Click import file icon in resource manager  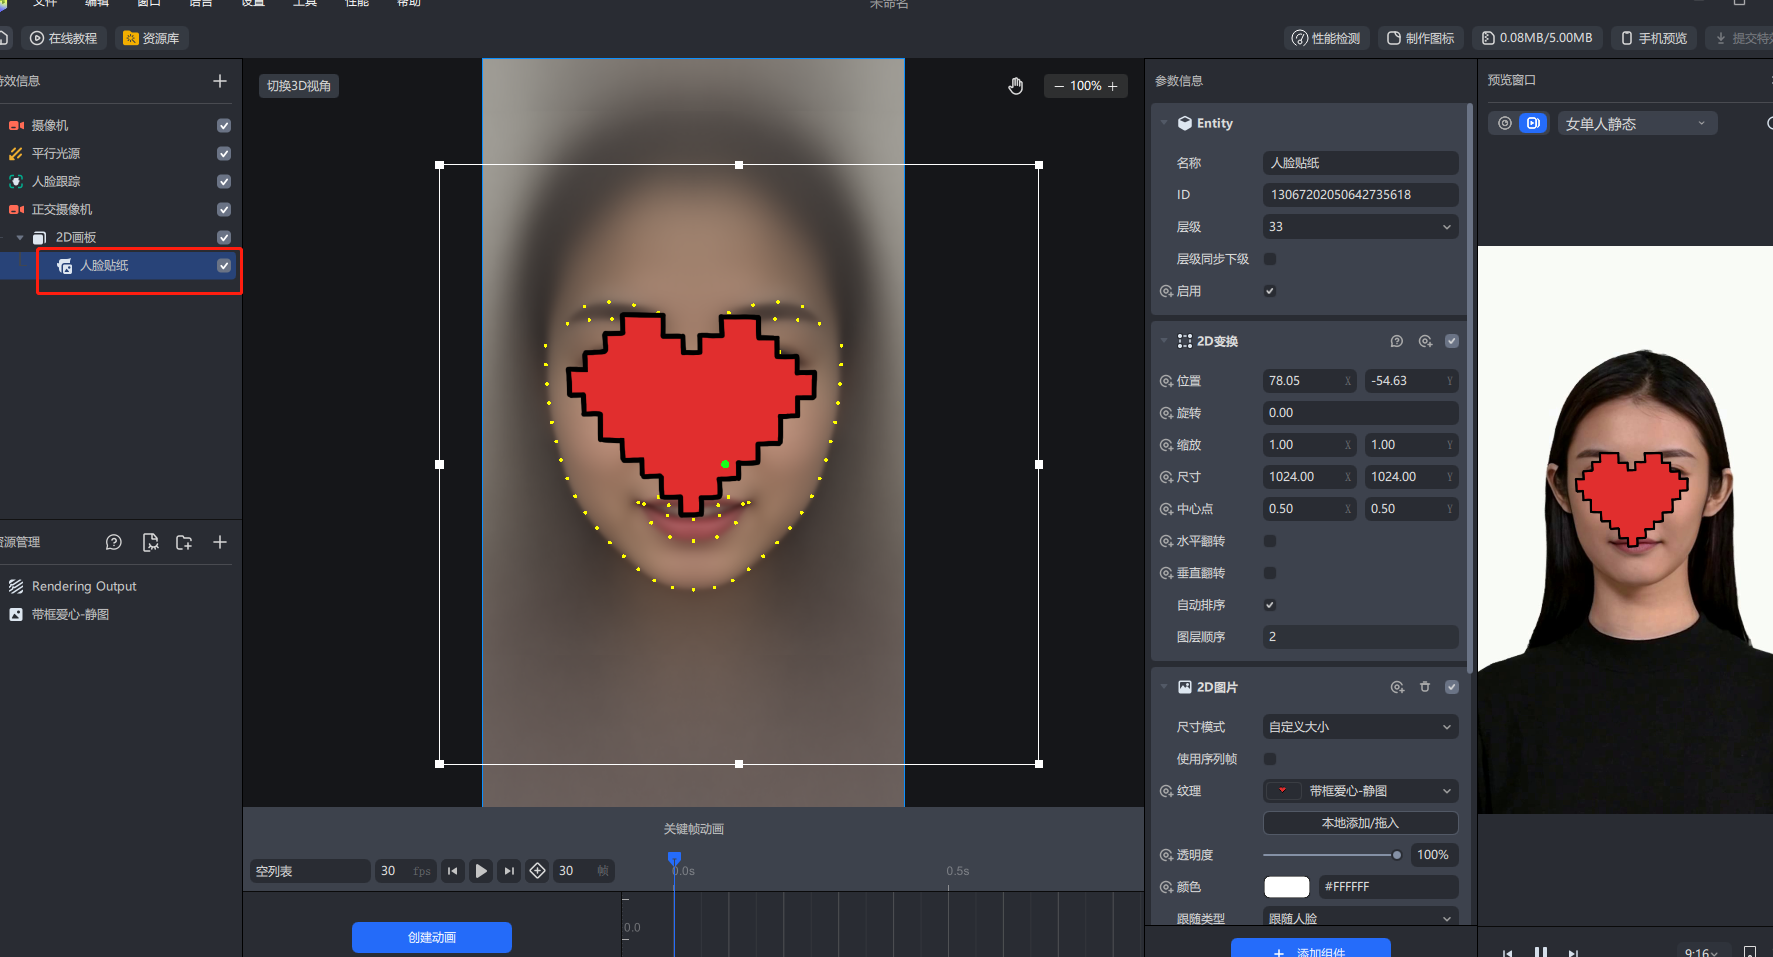click(x=150, y=542)
